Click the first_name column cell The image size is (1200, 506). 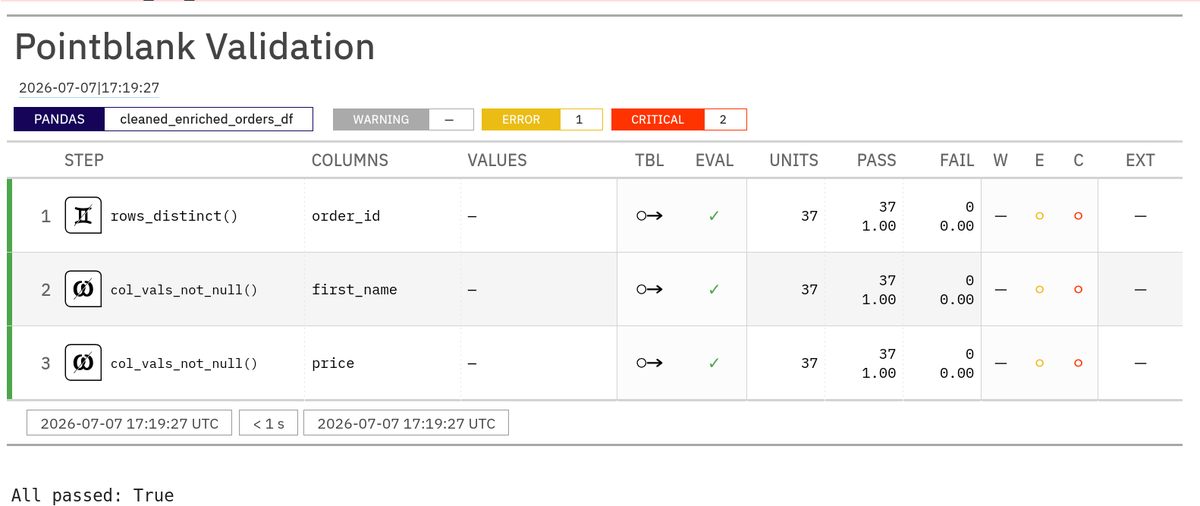354,290
